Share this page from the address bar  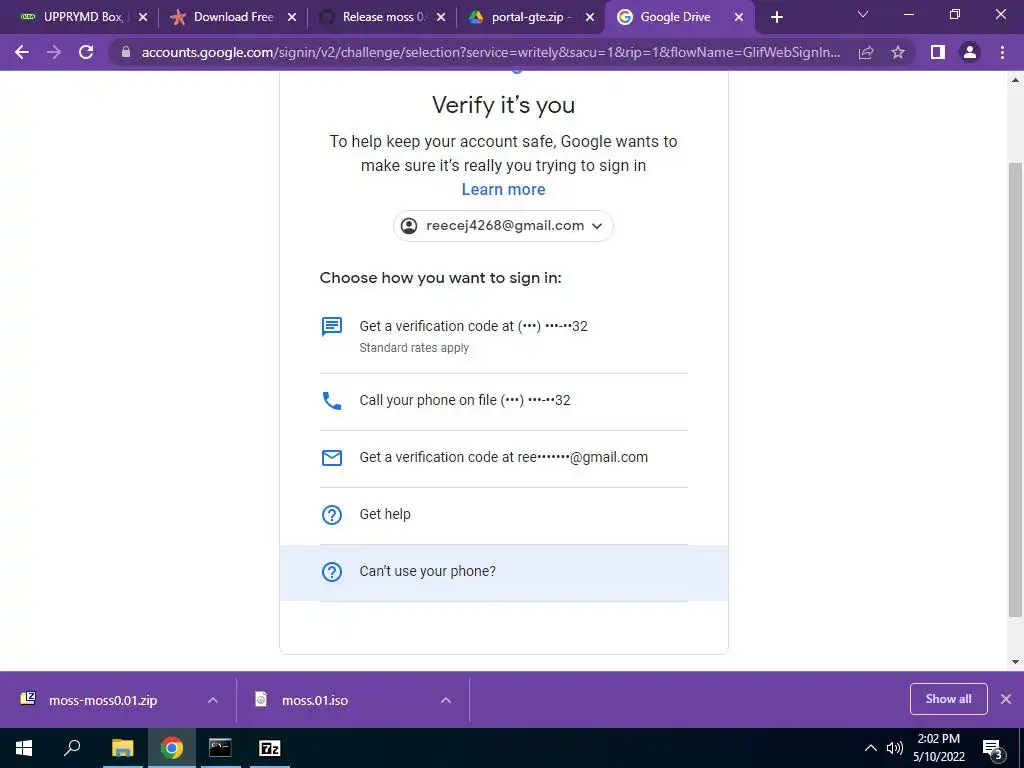coord(866,52)
